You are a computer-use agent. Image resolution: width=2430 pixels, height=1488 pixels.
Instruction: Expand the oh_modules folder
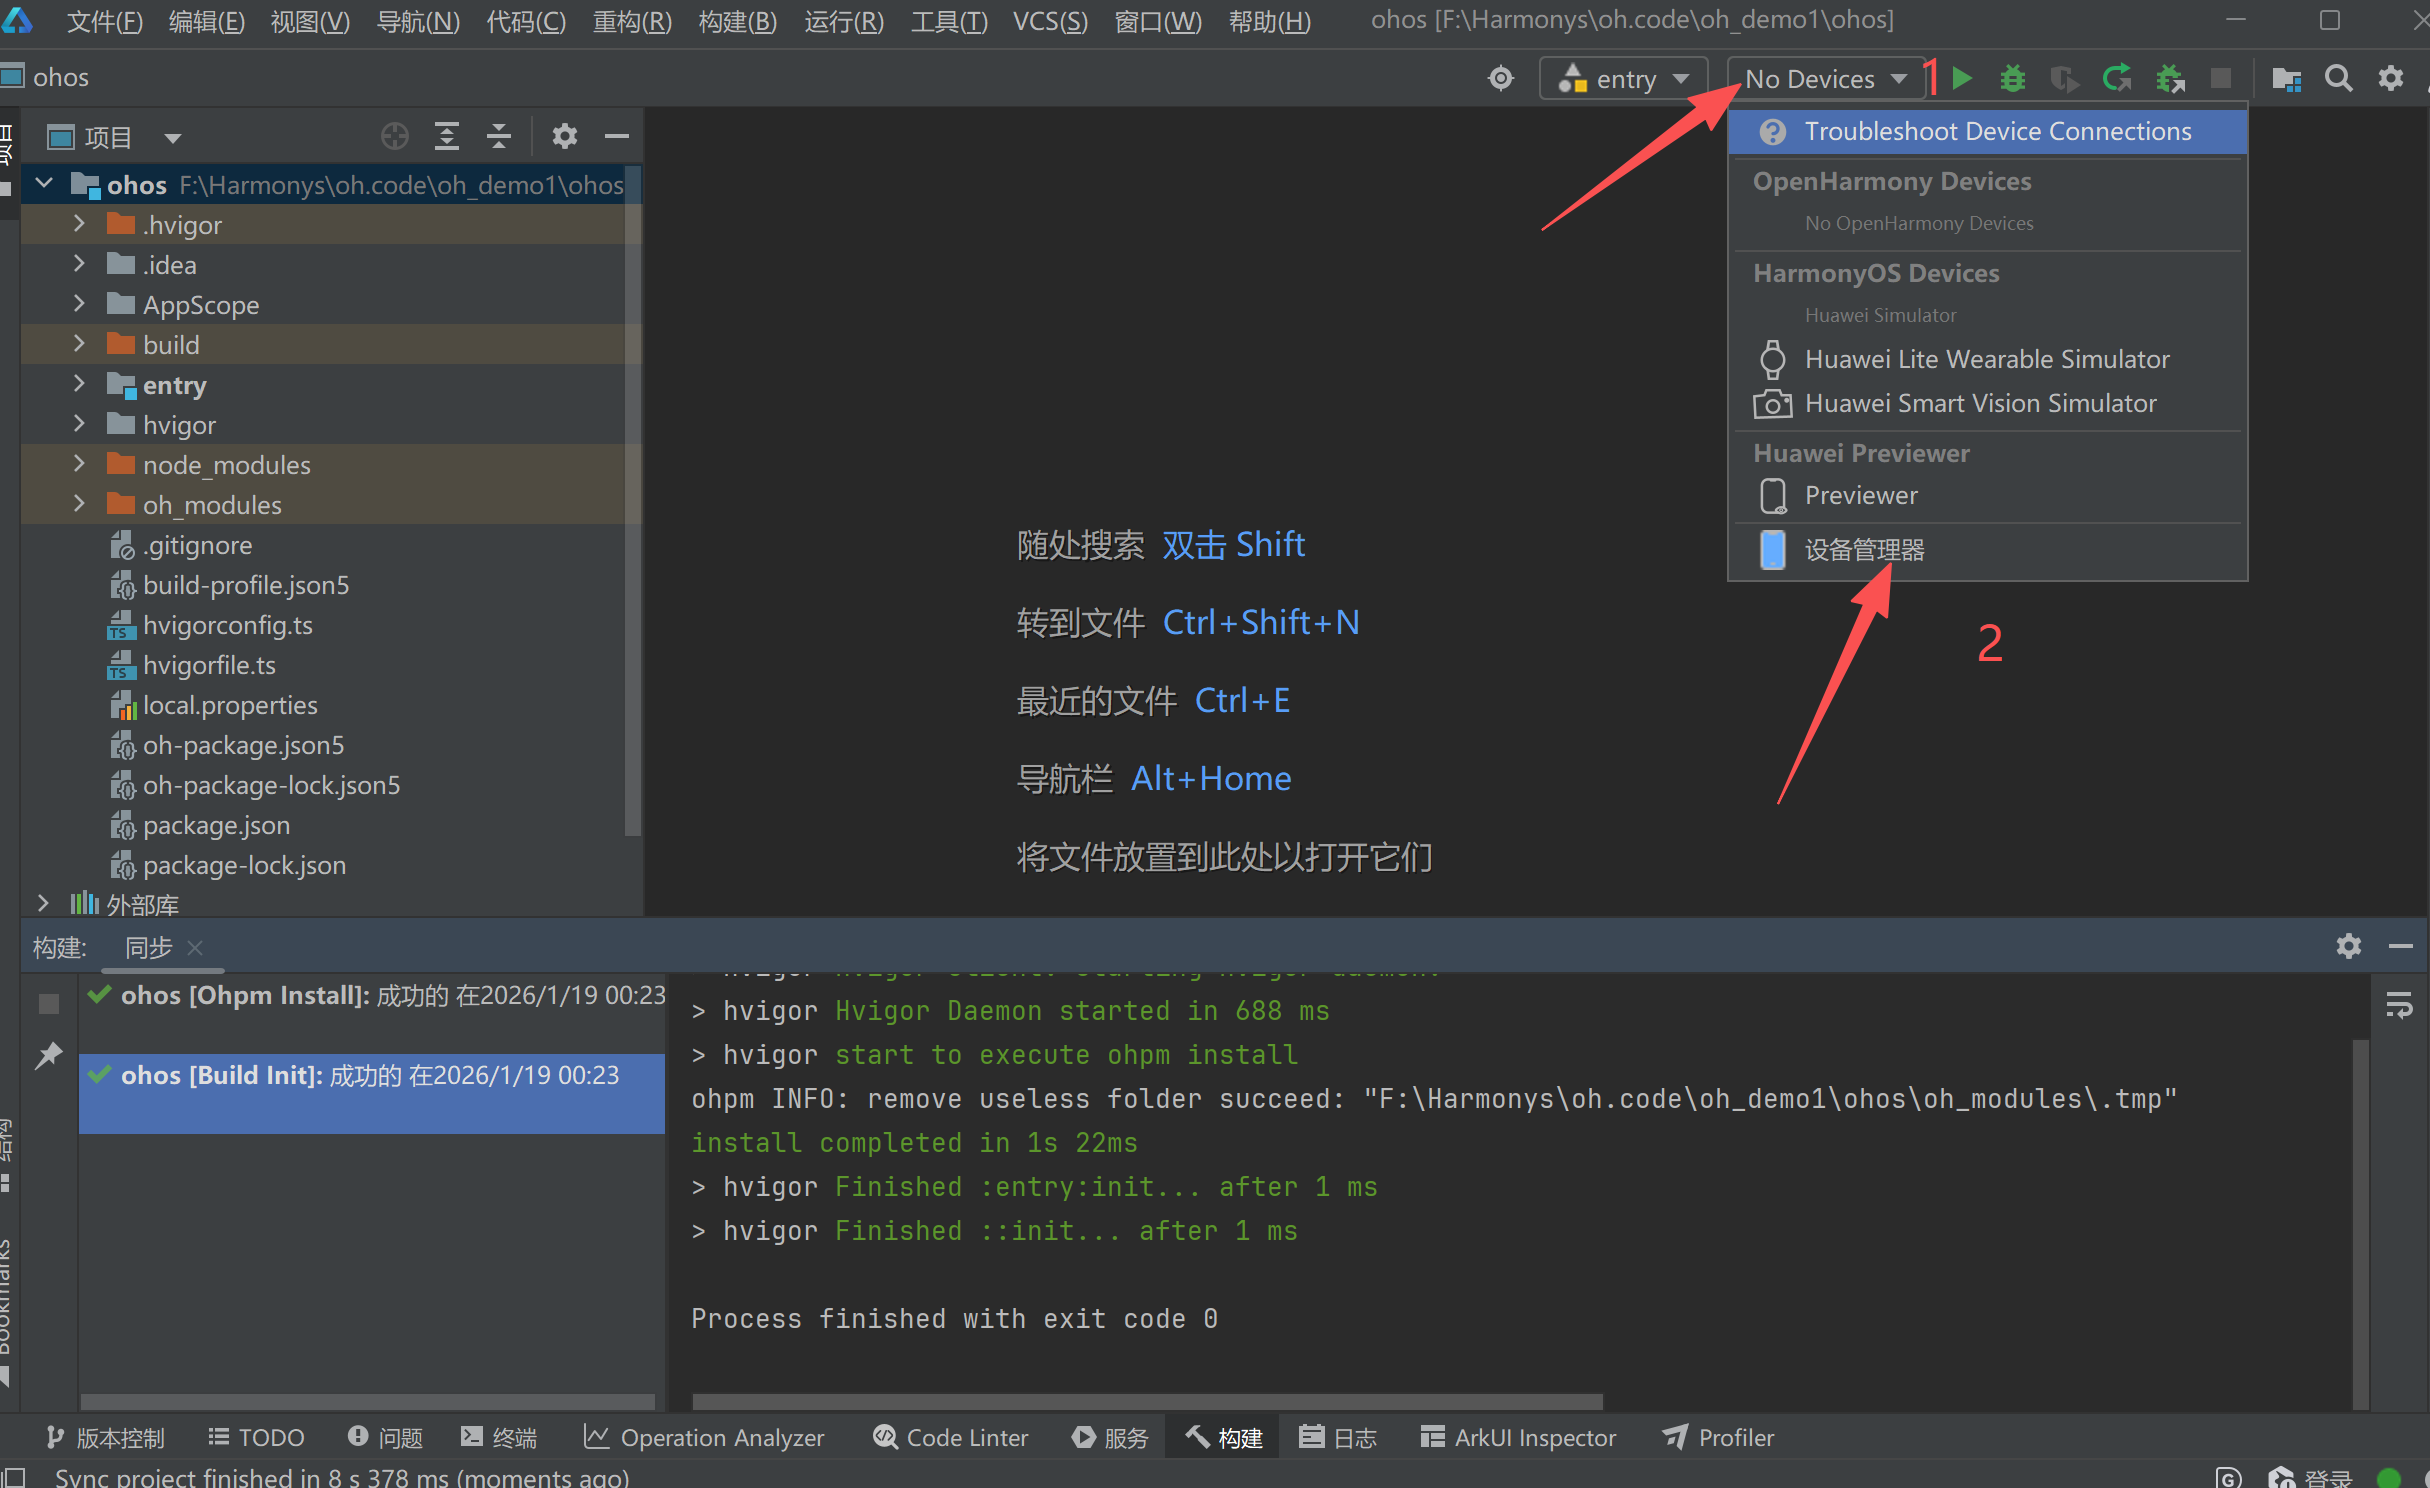coord(79,504)
